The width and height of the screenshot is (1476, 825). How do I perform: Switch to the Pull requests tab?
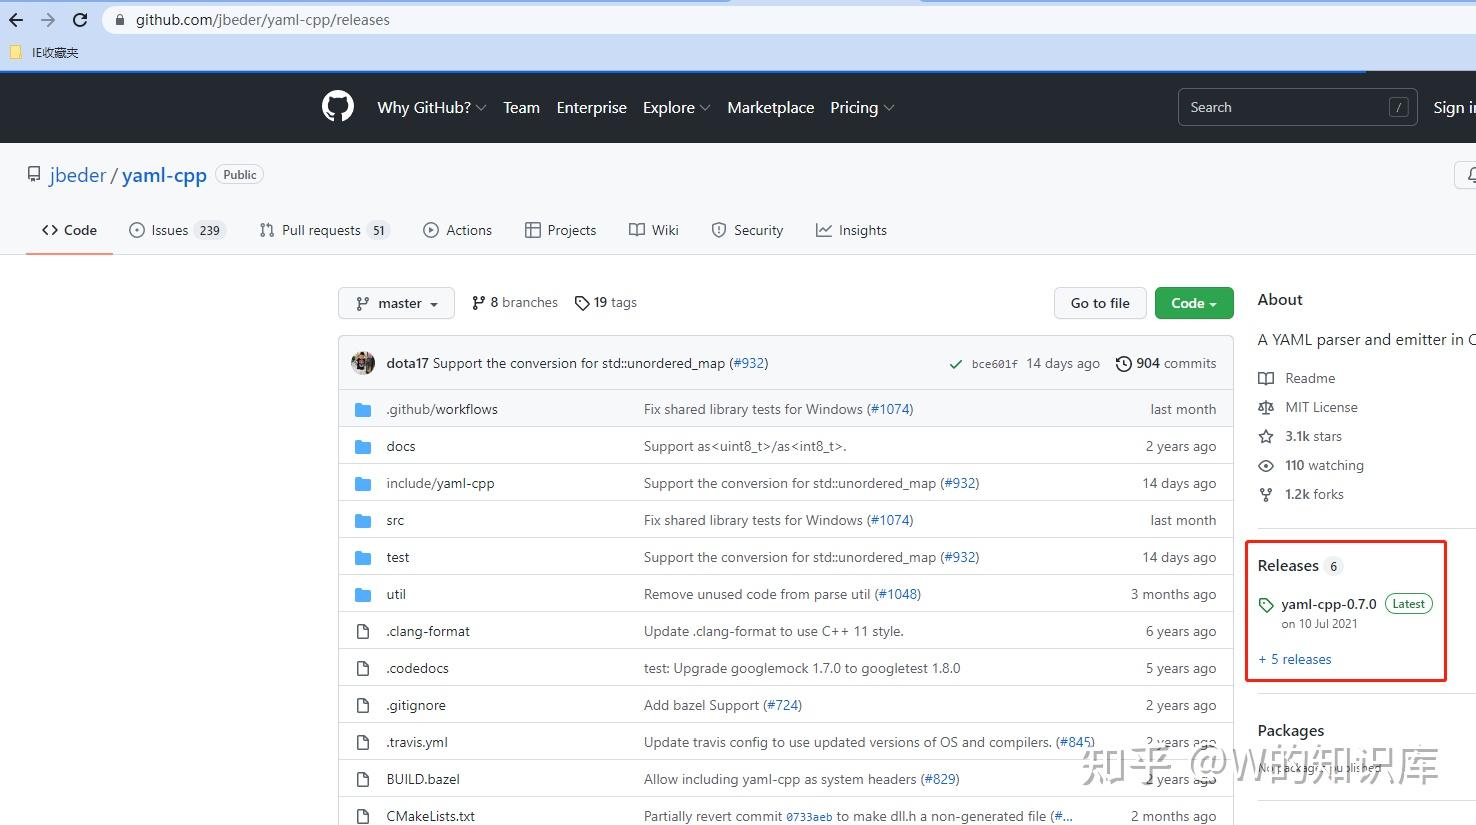324,230
